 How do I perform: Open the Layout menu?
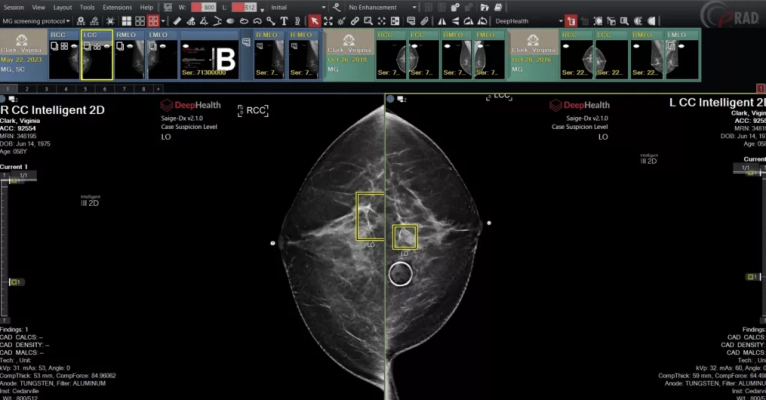click(62, 7)
